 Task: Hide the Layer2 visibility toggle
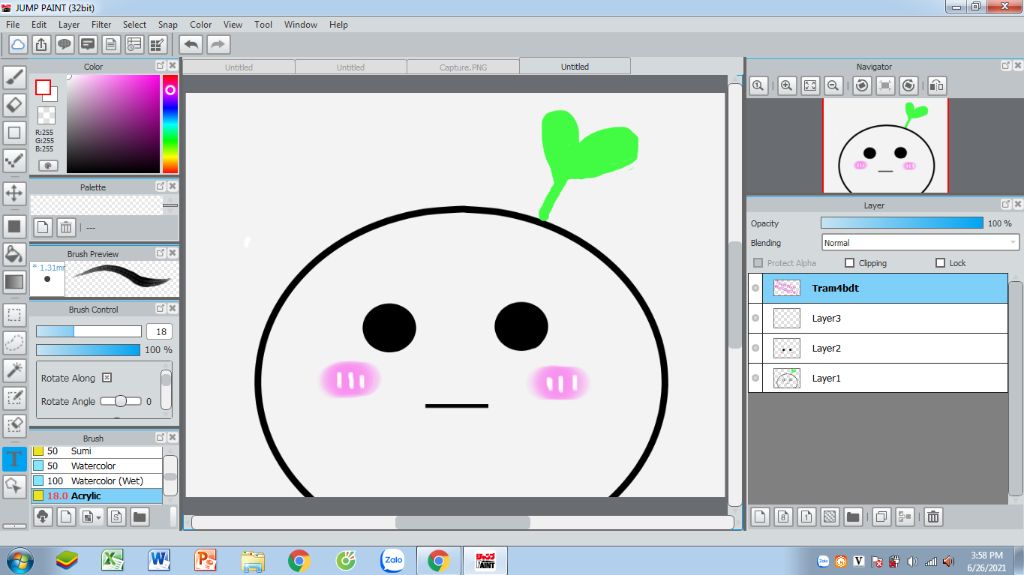coord(755,348)
